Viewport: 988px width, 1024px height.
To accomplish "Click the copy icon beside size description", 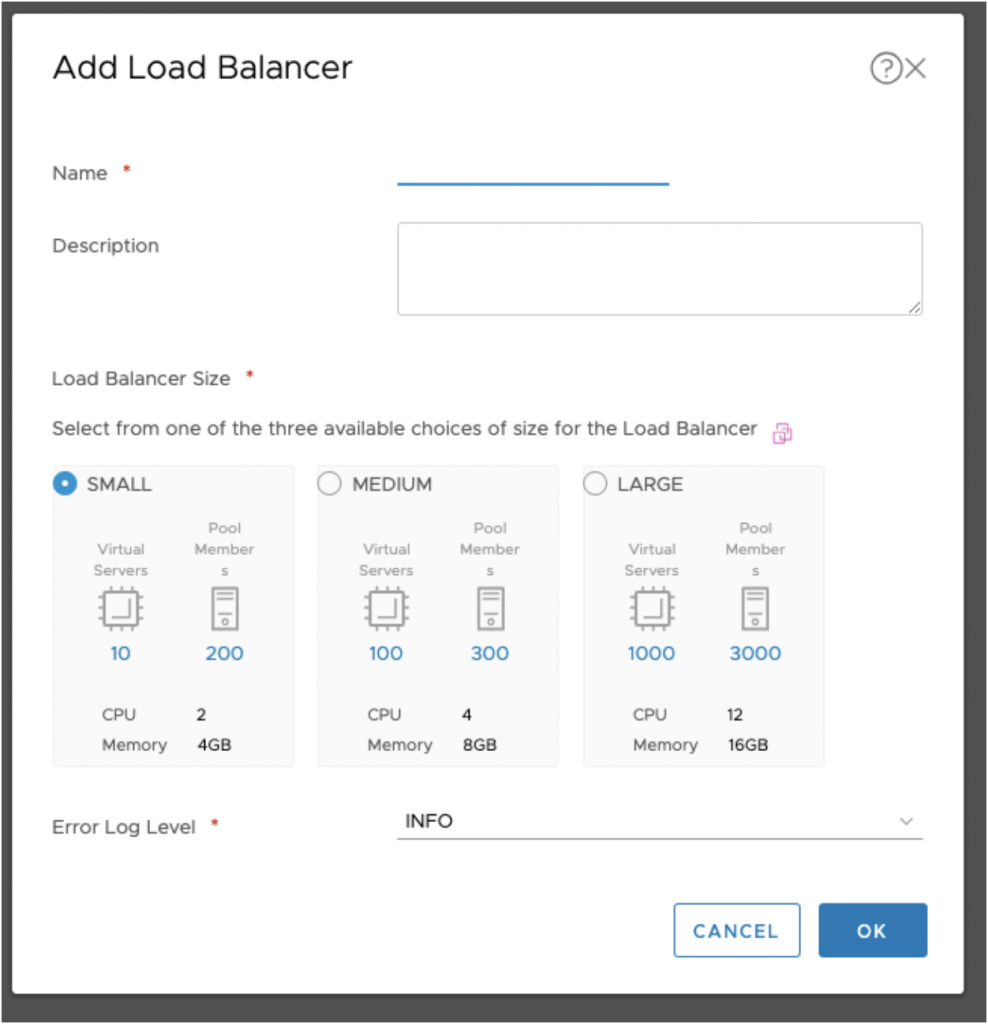I will pos(782,433).
